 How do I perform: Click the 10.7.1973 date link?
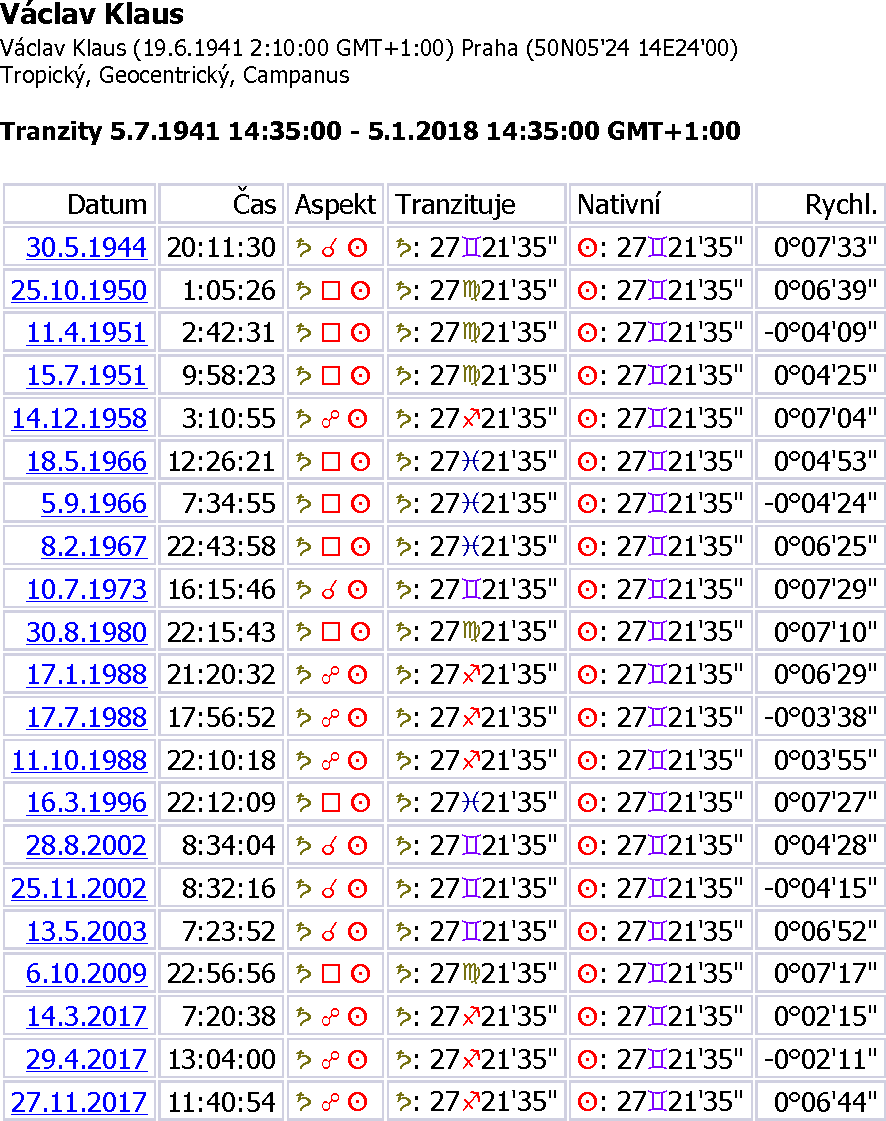pos(86,589)
